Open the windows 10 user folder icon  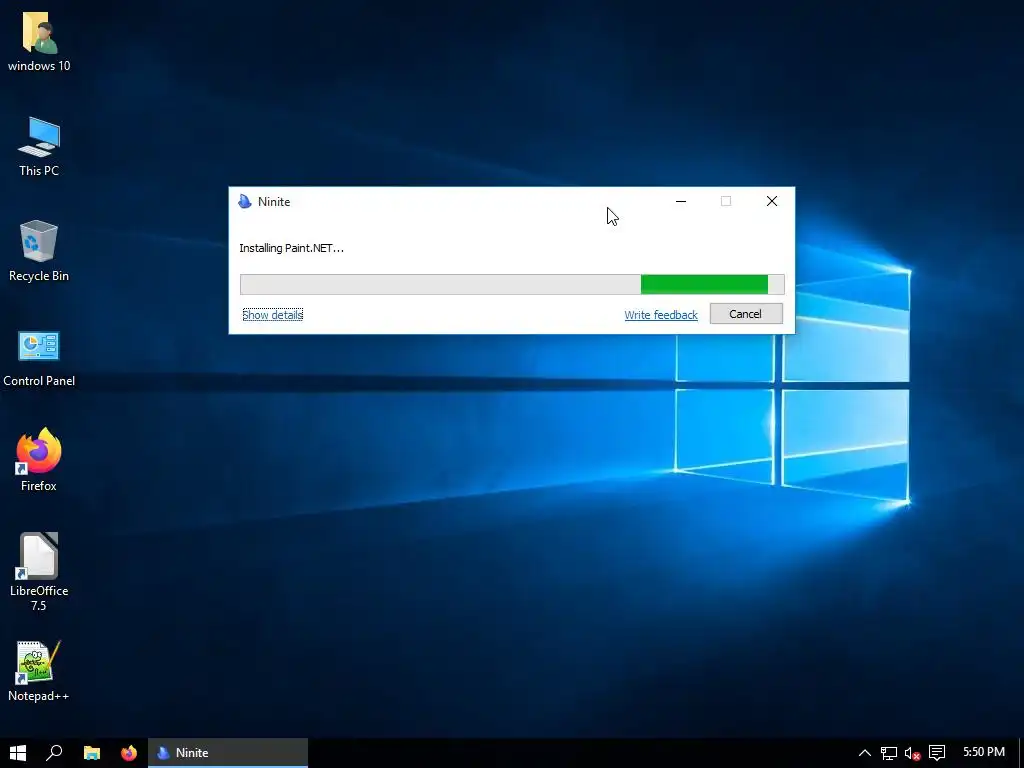tap(39, 41)
